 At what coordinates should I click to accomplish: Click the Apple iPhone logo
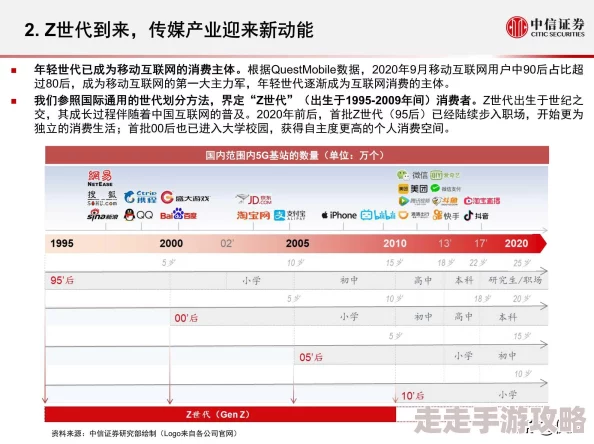[x=339, y=215]
